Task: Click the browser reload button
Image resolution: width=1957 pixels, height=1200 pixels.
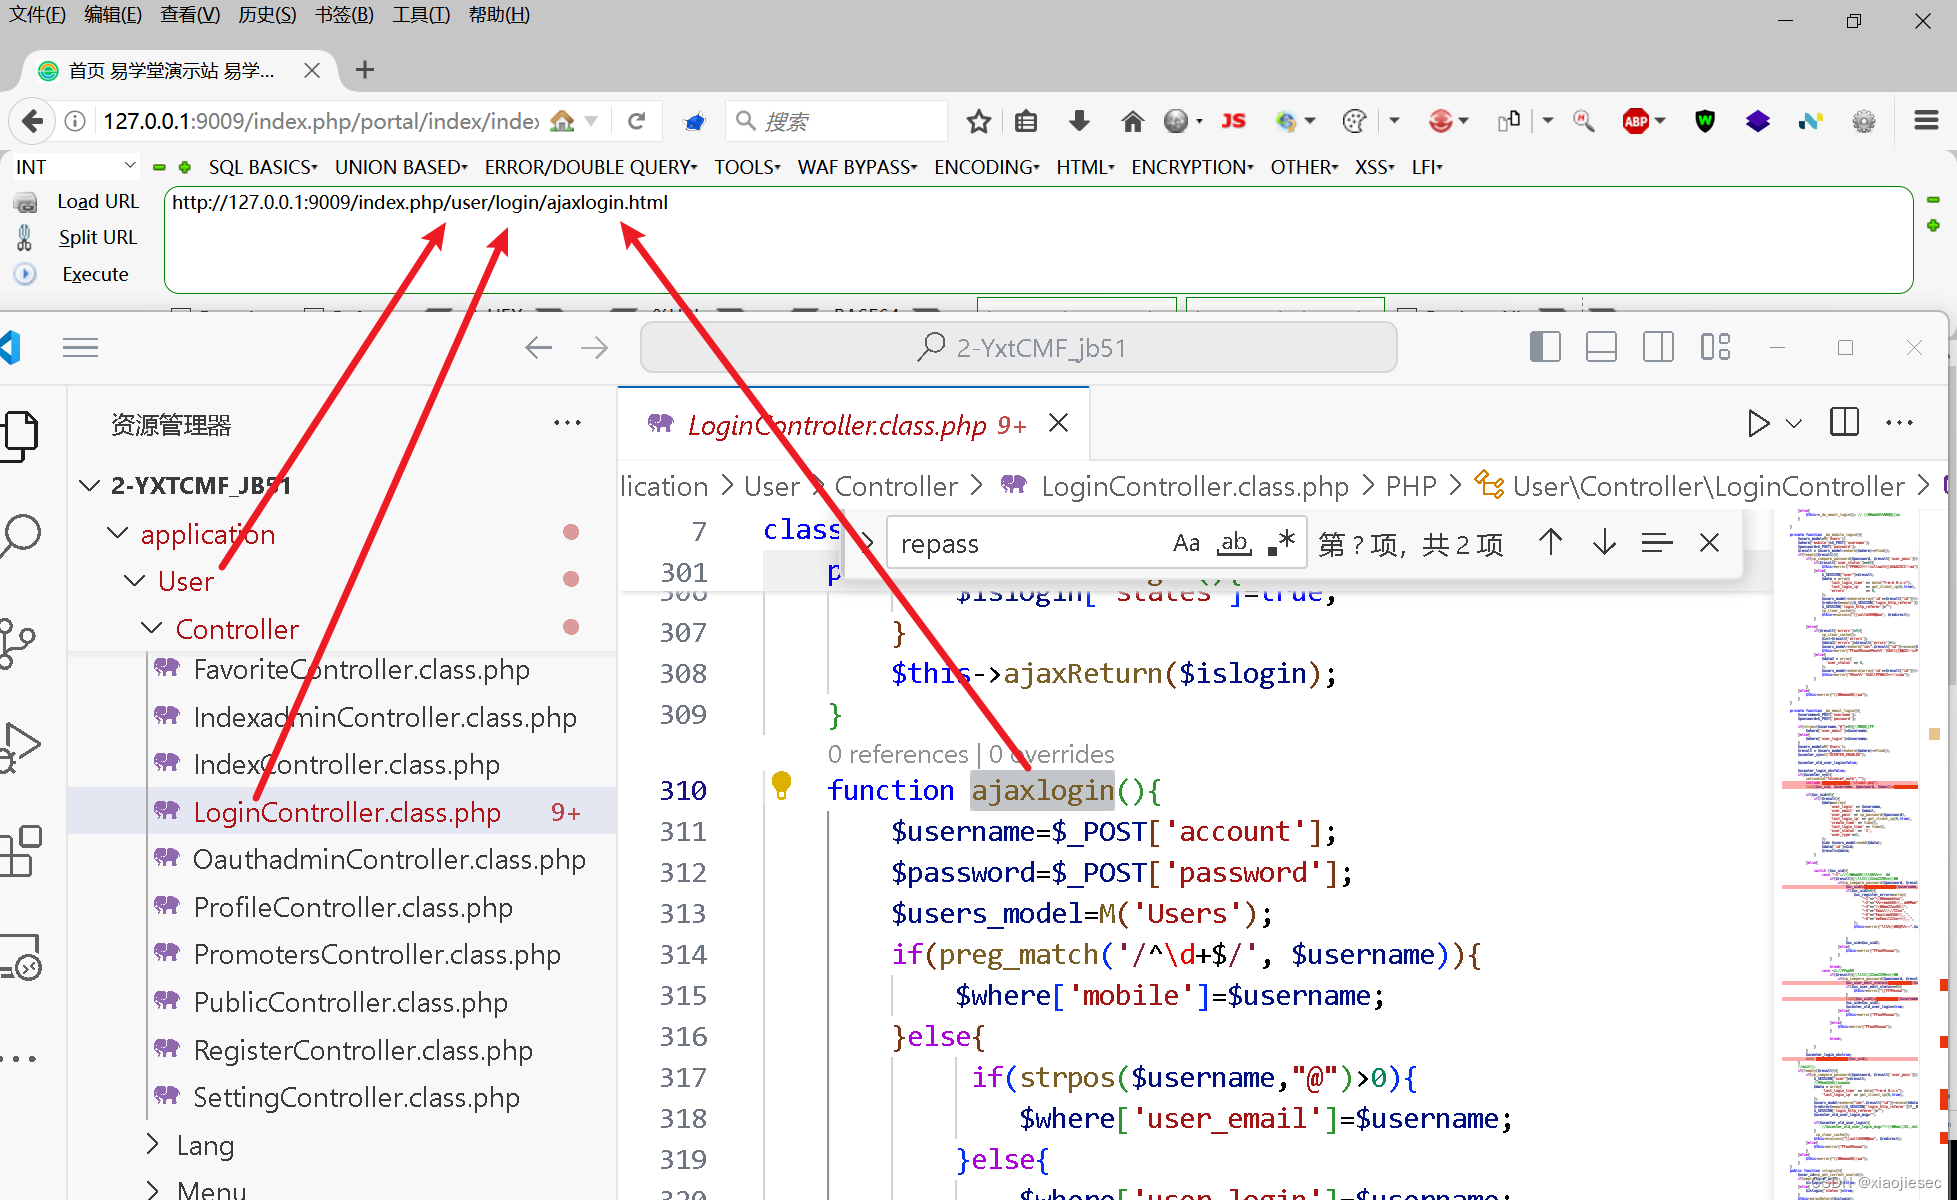Action: point(636,121)
